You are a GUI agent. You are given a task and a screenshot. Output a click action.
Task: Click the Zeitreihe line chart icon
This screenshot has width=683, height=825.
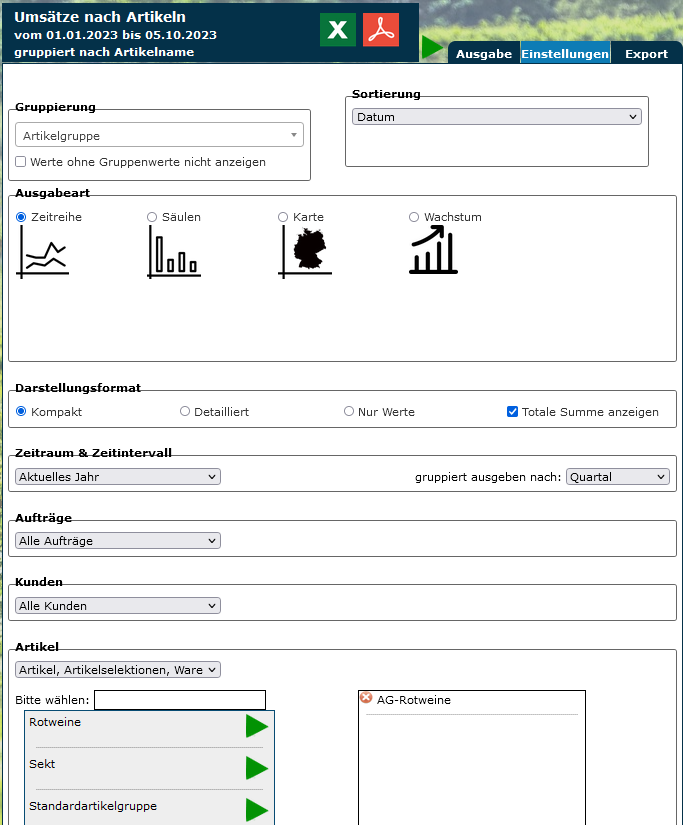[x=43, y=252]
